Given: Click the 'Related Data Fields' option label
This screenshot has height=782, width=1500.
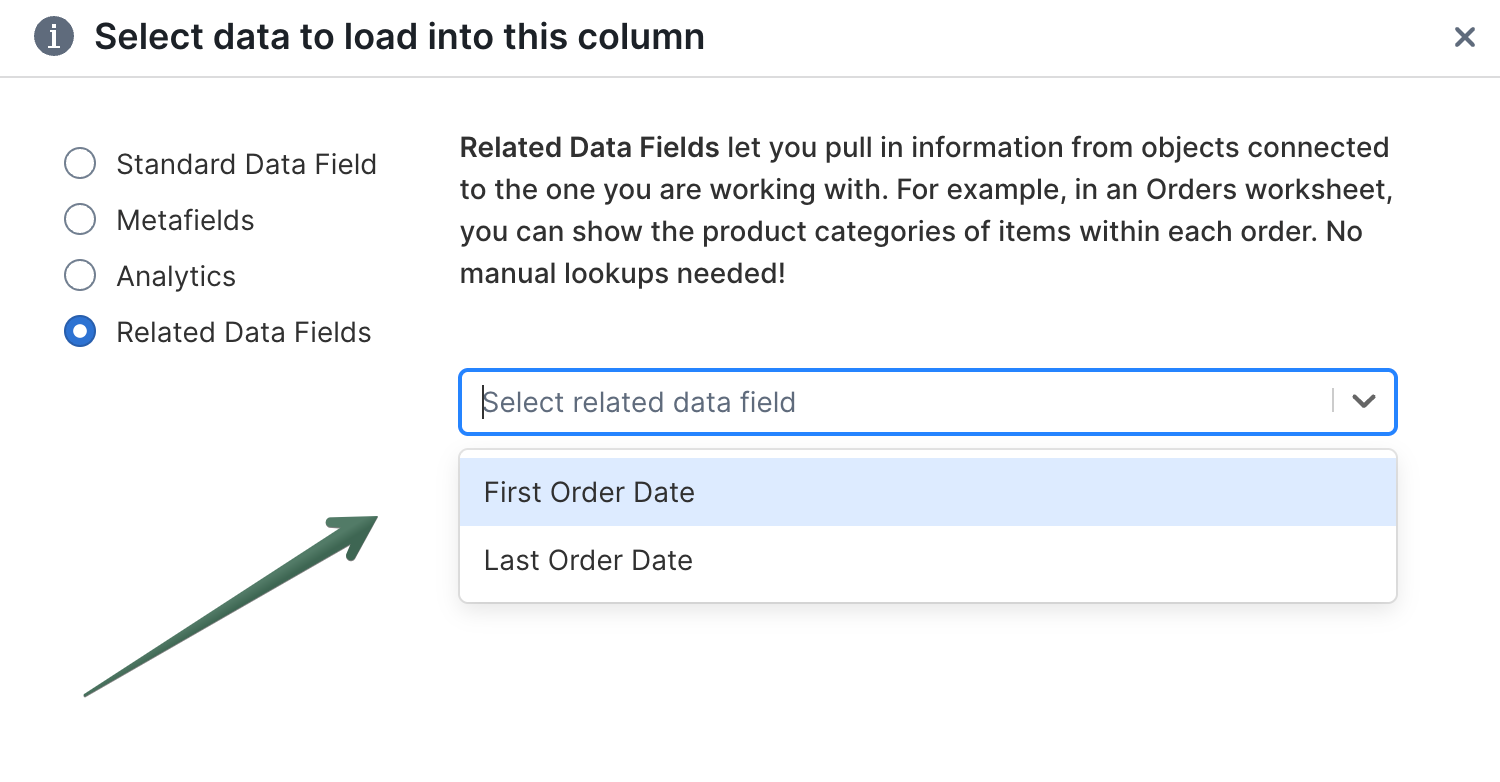Looking at the screenshot, I should 243,332.
